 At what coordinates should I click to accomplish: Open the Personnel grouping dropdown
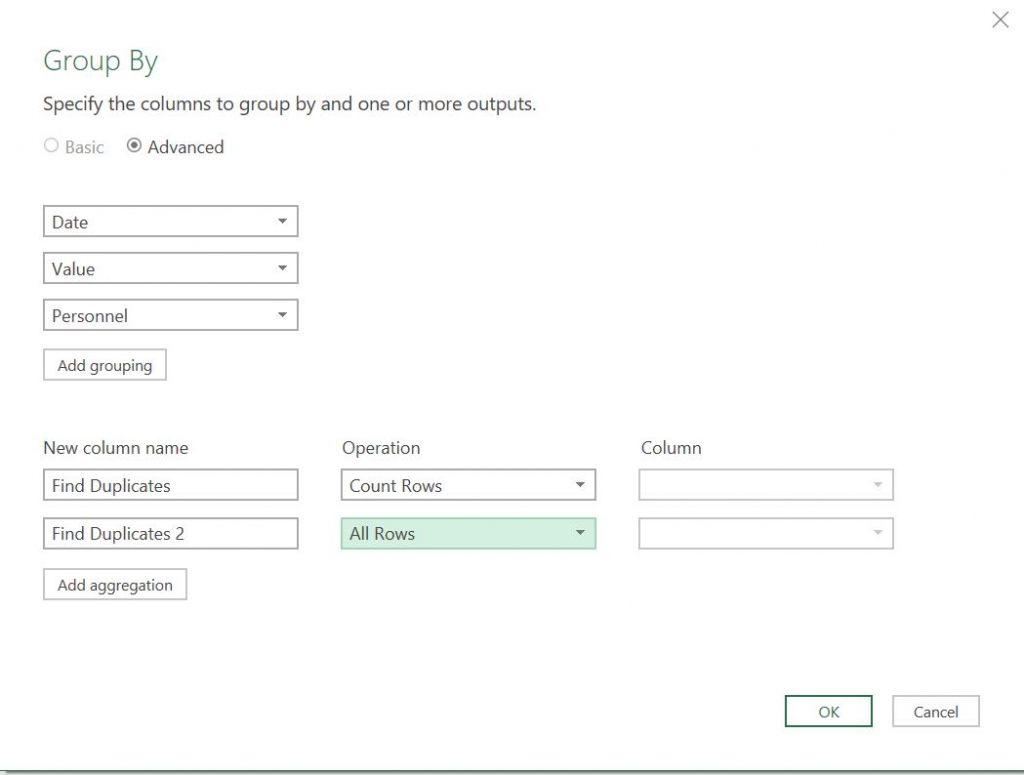point(170,316)
